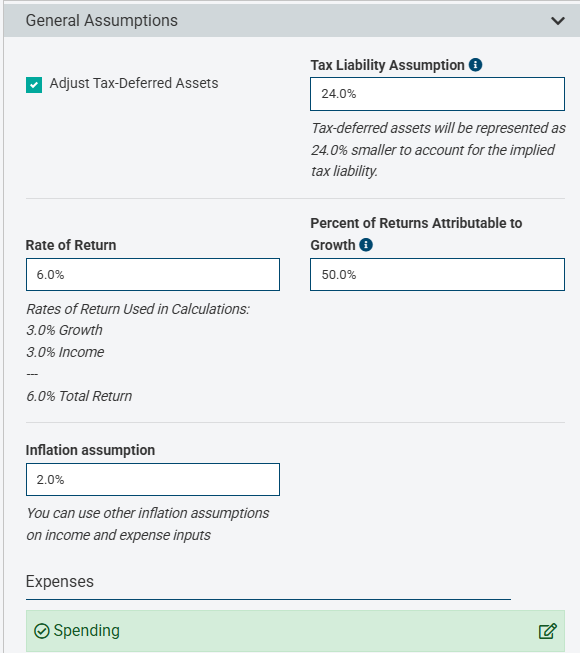This screenshot has height=653, width=580.
Task: Click the Adjust Tax-Deferred Assets label
Action: [x=134, y=83]
